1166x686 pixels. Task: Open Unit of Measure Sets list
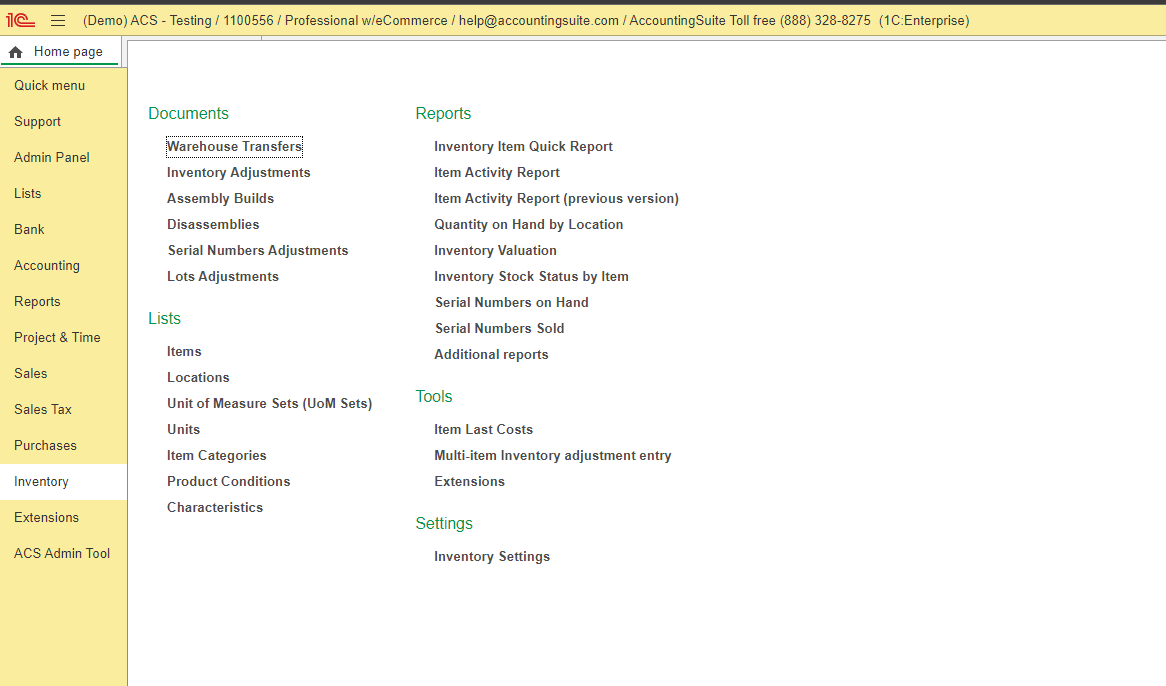[x=269, y=404]
